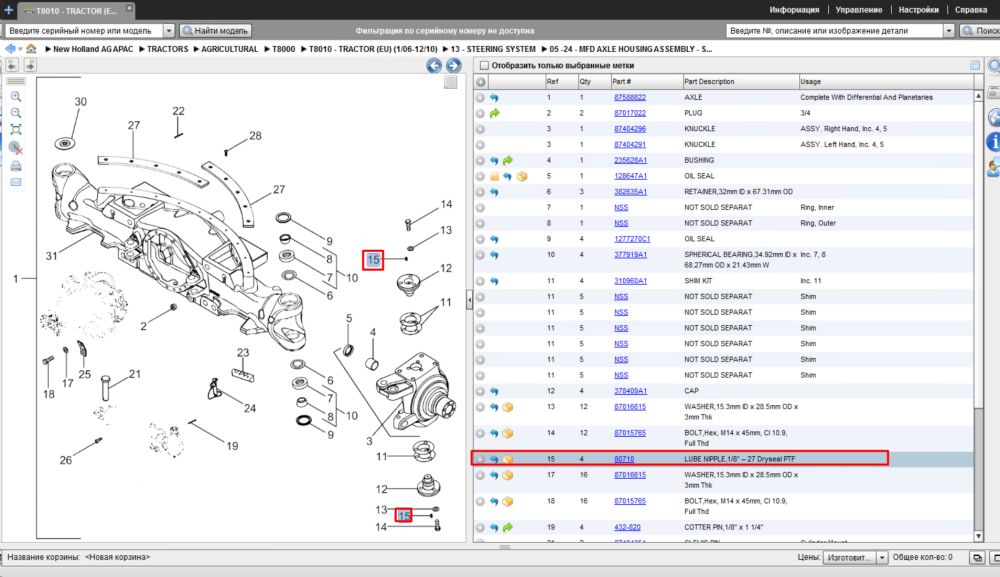
Task: Open part number 235628A1 link
Action: coord(630,161)
